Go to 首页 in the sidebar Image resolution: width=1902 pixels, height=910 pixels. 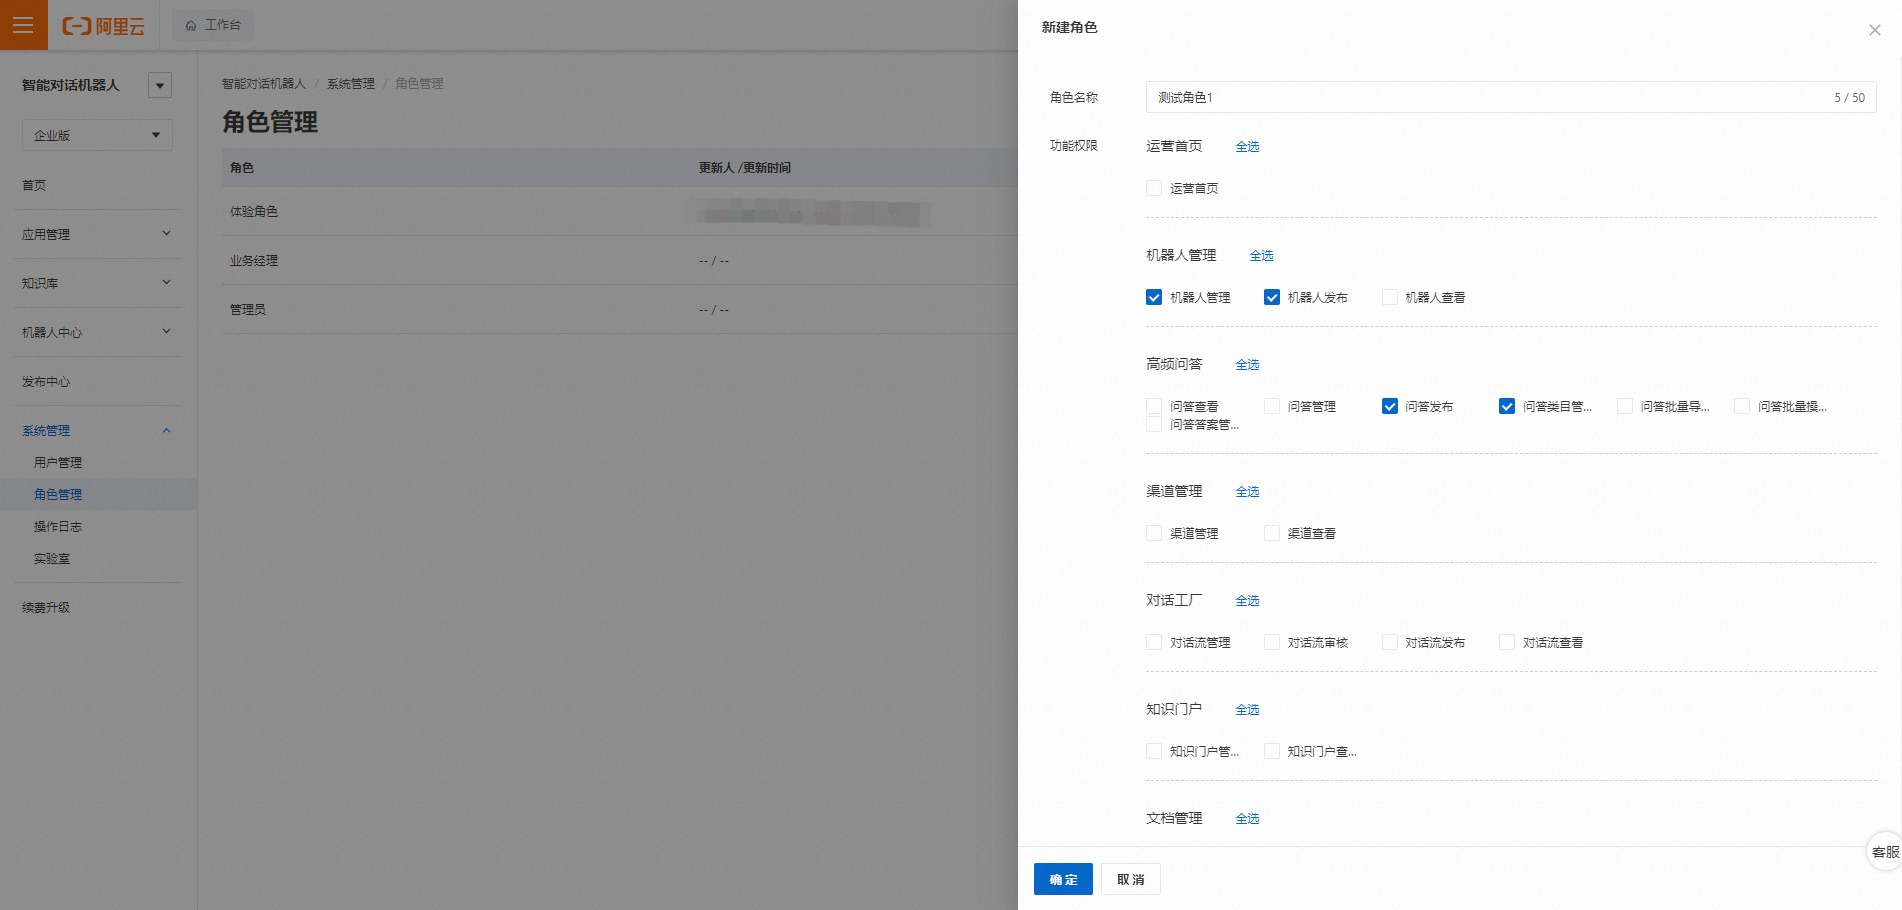[34, 185]
